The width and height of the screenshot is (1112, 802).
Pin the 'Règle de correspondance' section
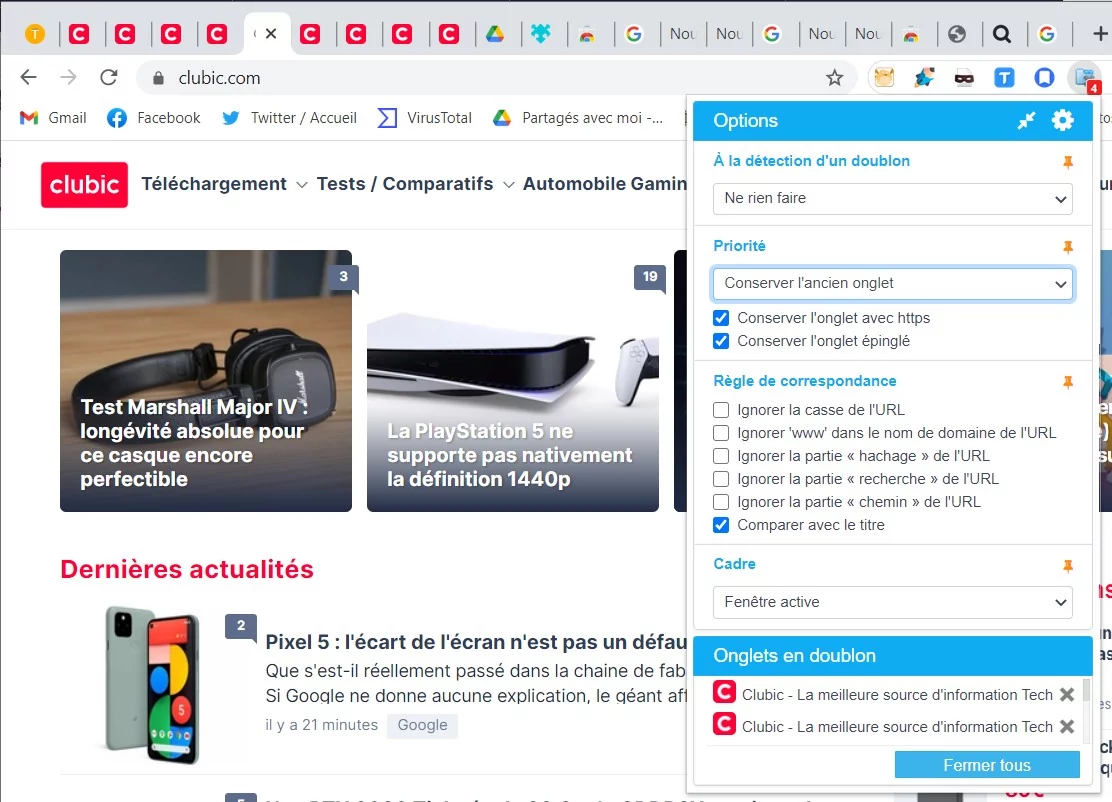tap(1067, 382)
